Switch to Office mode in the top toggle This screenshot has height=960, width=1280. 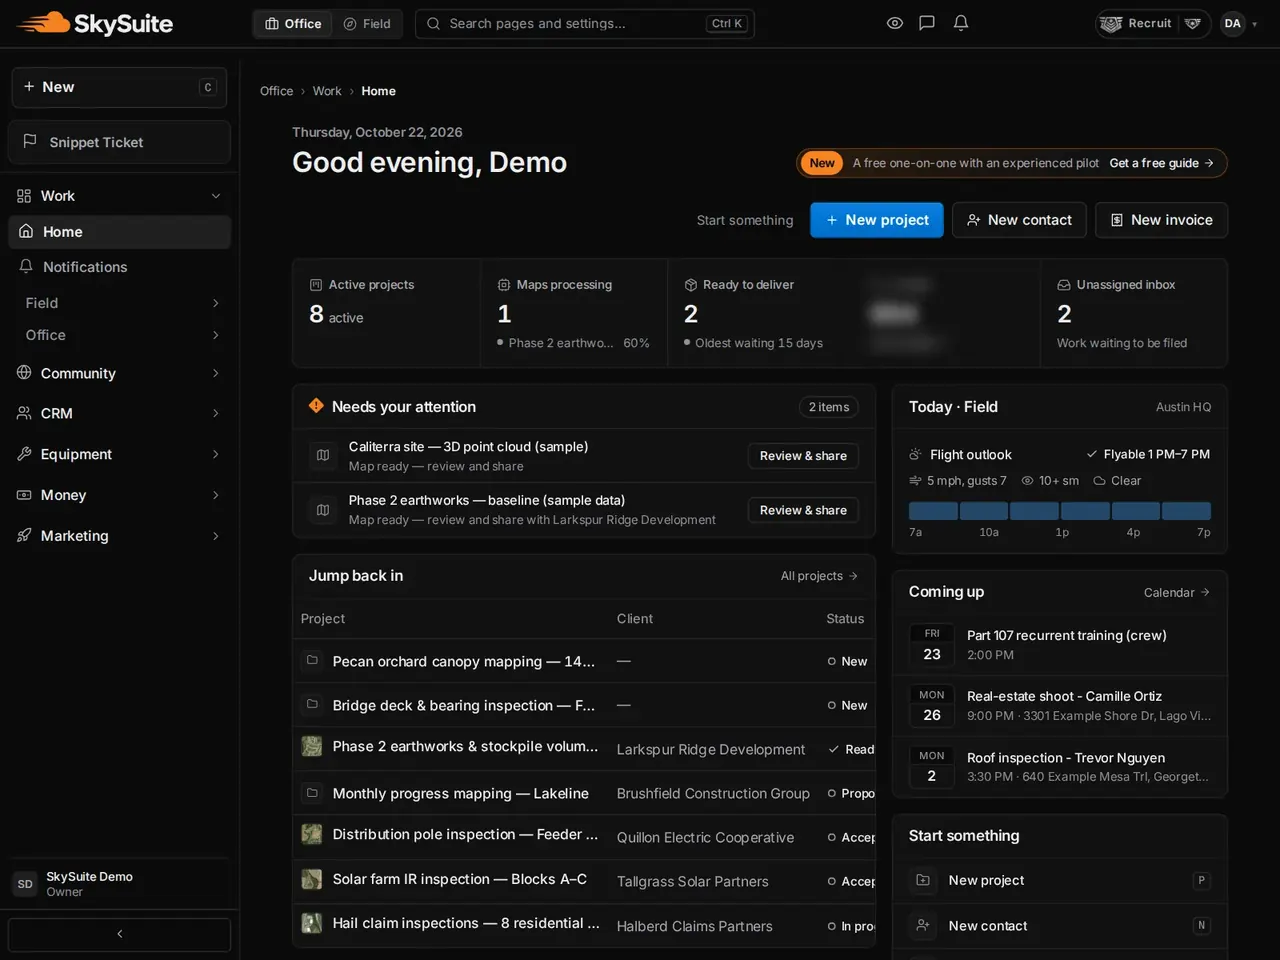(x=293, y=24)
